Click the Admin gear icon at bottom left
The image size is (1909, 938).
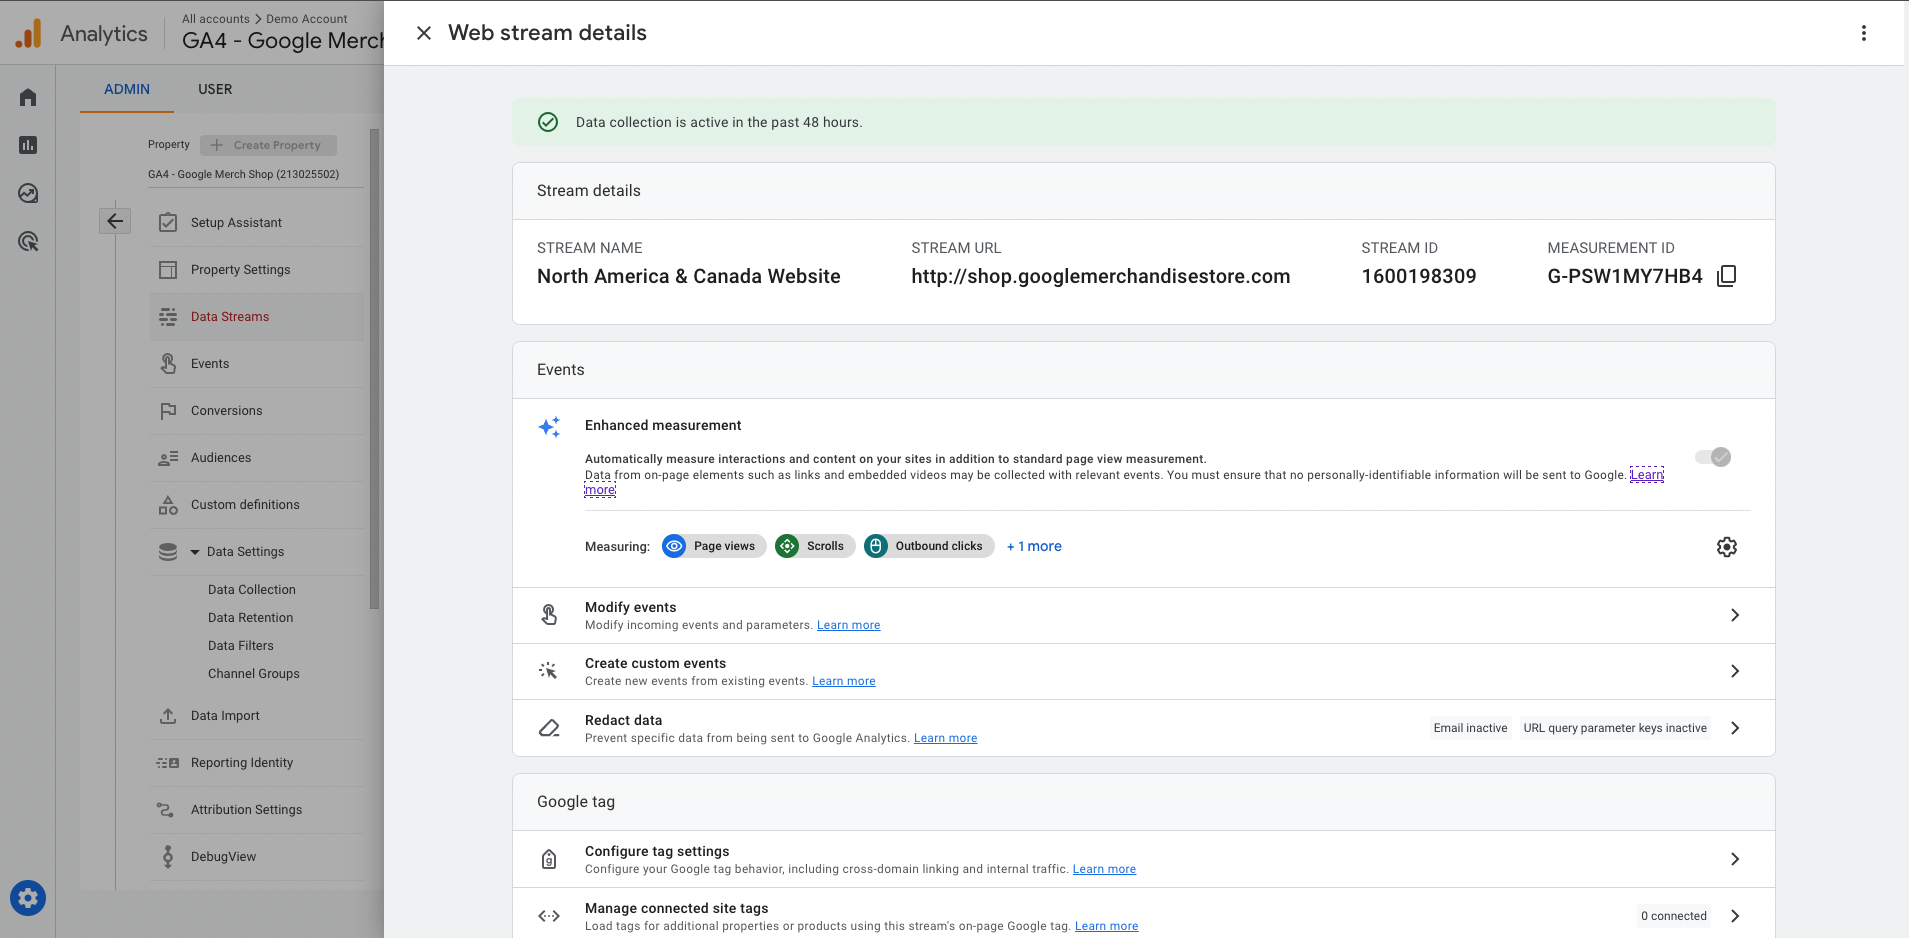pyautogui.click(x=28, y=898)
